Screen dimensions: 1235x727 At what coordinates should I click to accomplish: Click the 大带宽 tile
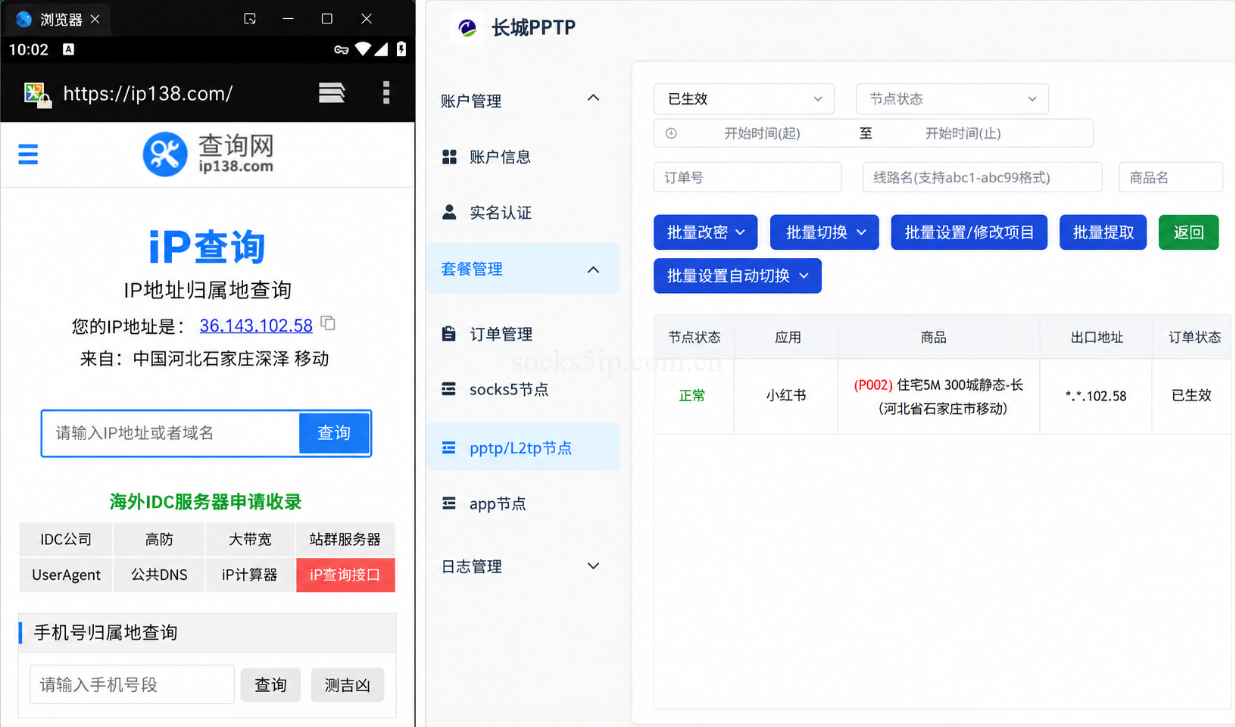[x=250, y=539]
